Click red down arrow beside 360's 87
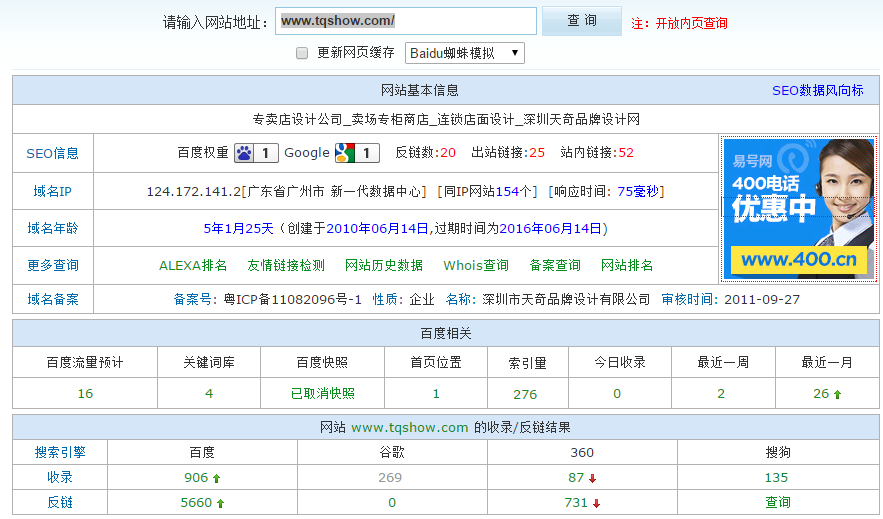The image size is (883, 519). click(592, 478)
